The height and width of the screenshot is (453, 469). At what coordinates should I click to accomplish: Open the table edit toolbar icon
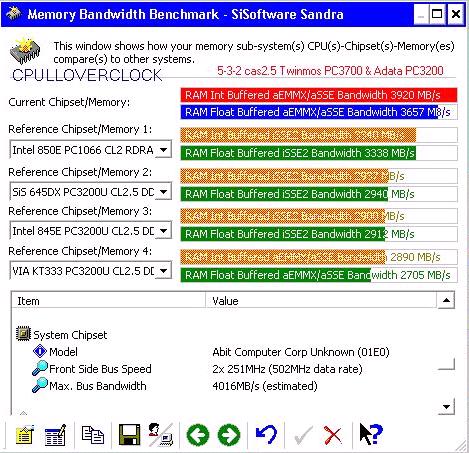coord(55,435)
